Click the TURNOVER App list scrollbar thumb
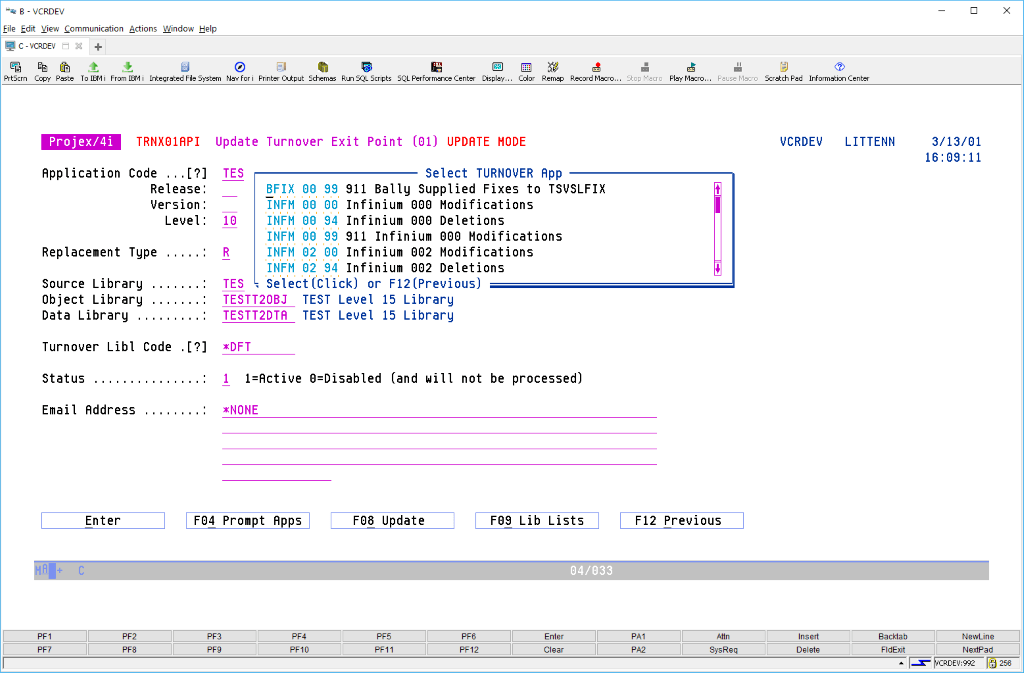The width and height of the screenshot is (1024, 673). point(718,205)
